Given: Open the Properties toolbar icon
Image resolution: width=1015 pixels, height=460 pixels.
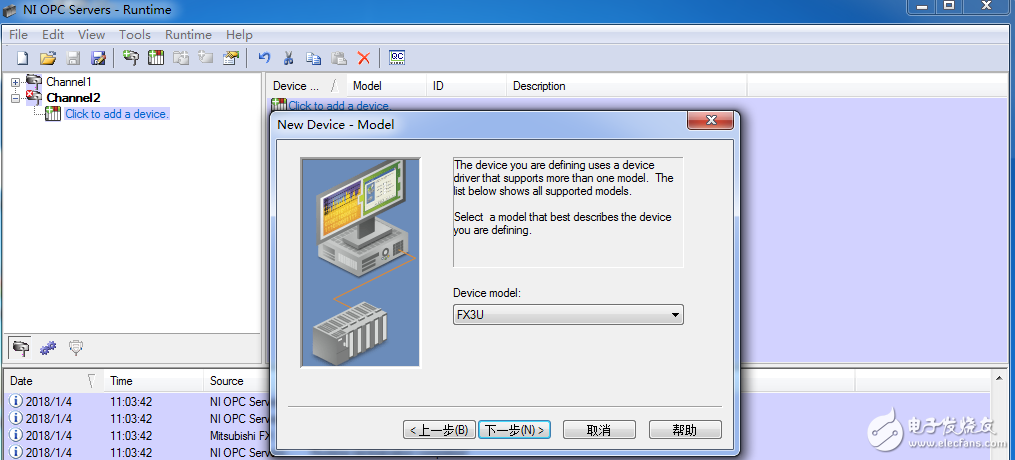Looking at the screenshot, I should (231, 58).
